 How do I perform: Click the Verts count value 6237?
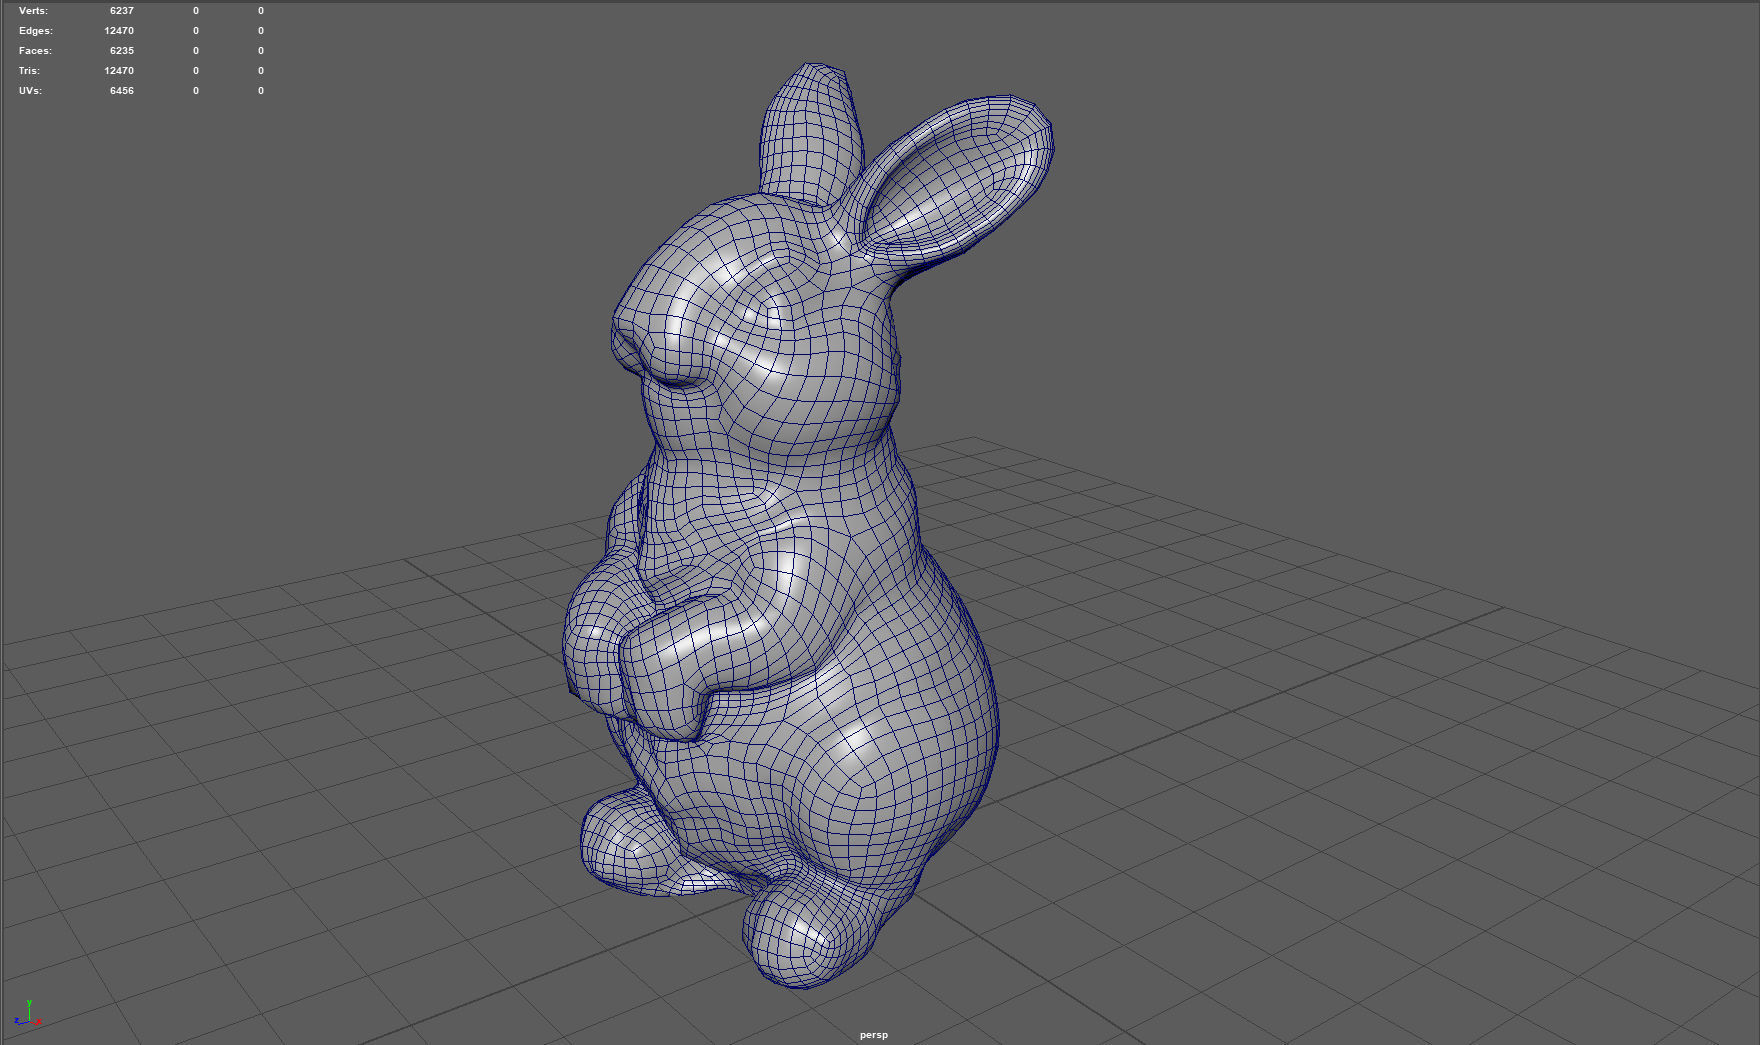tap(122, 11)
